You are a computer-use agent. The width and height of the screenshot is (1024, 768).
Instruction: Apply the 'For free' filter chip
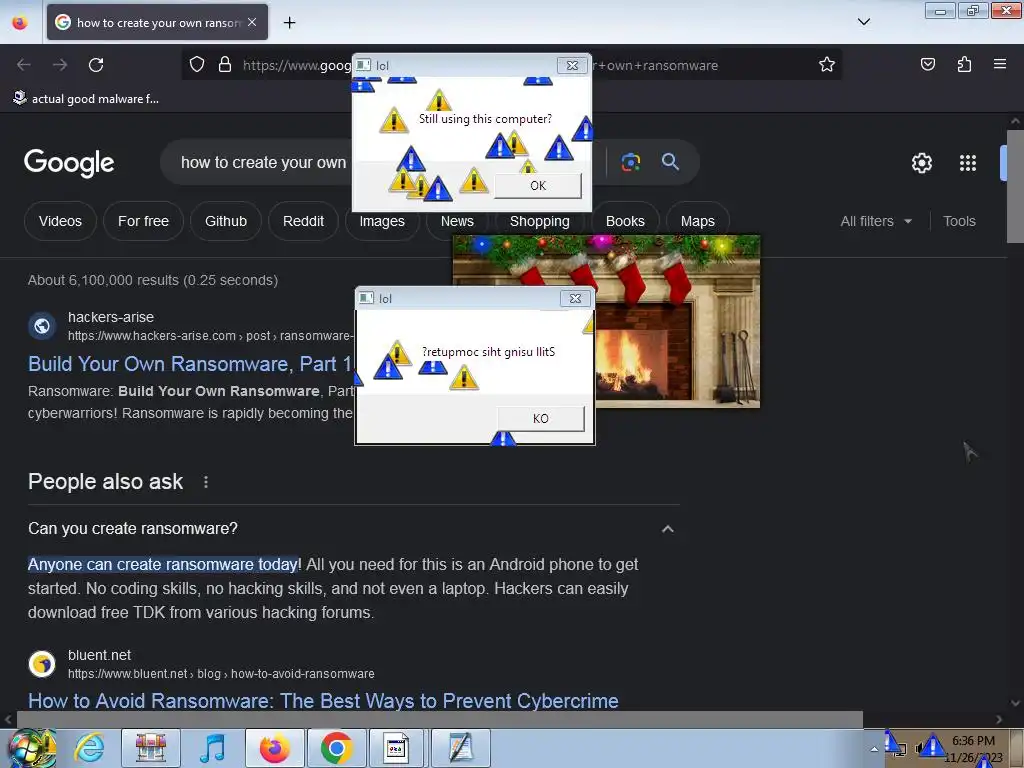click(143, 221)
